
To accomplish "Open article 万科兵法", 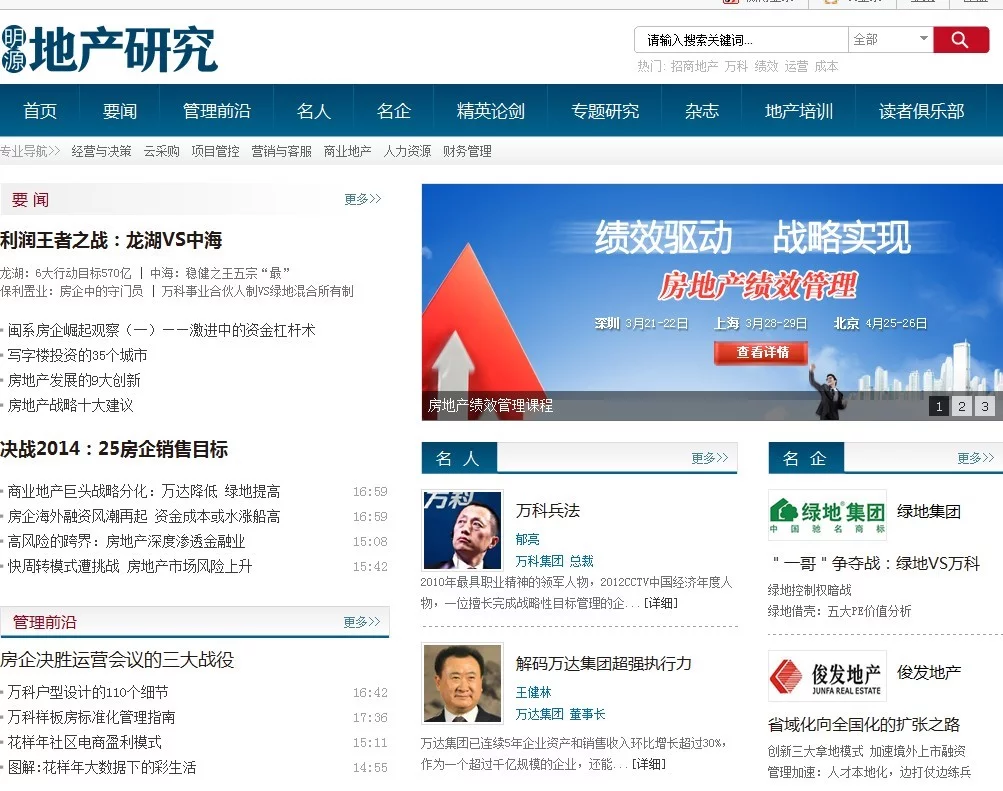I will click(x=548, y=510).
